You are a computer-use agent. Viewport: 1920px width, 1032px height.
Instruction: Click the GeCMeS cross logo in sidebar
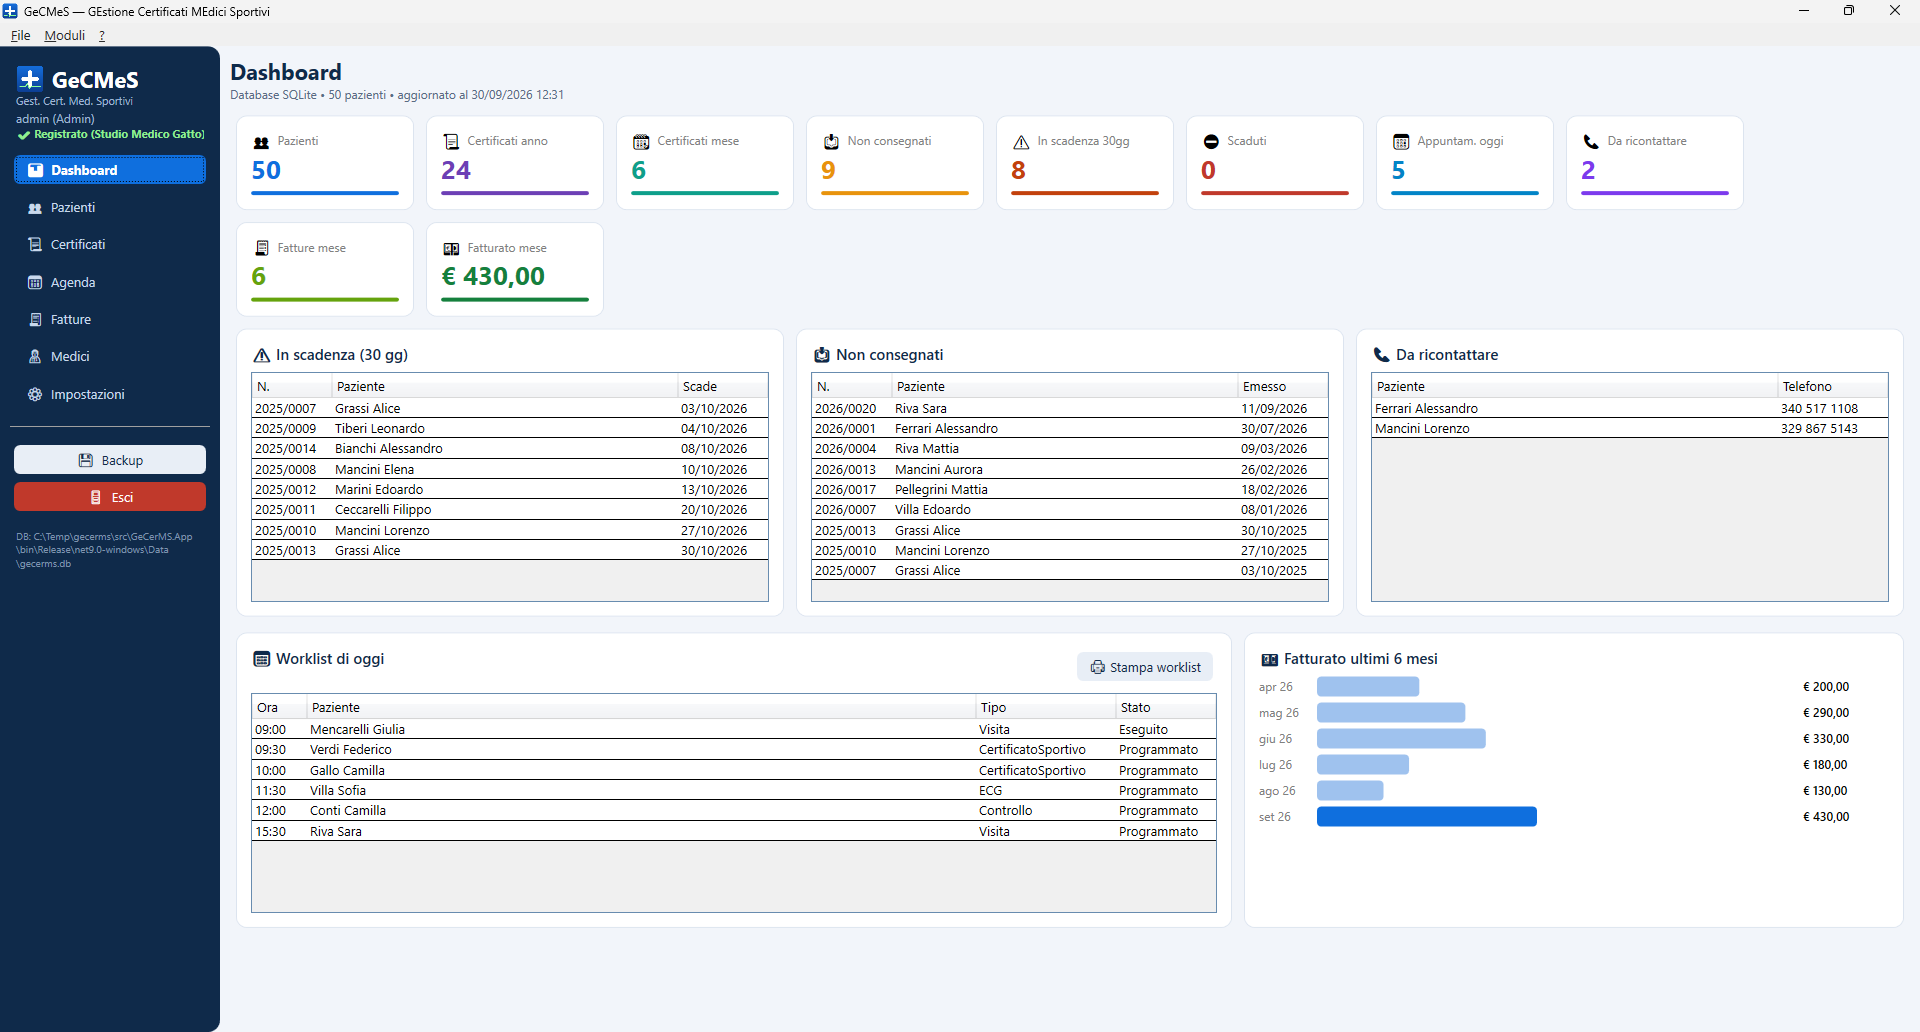tap(30, 79)
